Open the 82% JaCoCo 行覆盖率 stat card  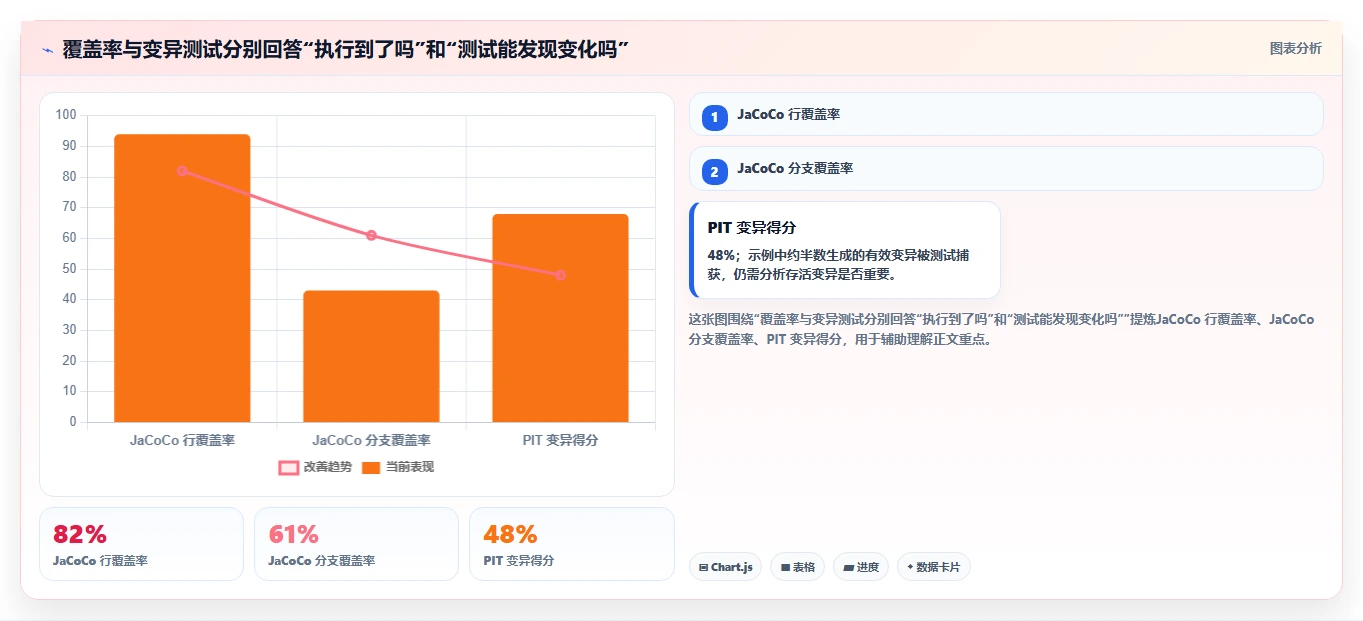141,544
